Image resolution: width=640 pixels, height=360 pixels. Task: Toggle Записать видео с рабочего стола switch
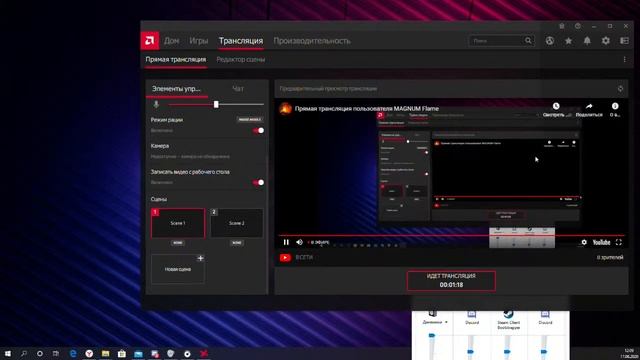click(258, 182)
